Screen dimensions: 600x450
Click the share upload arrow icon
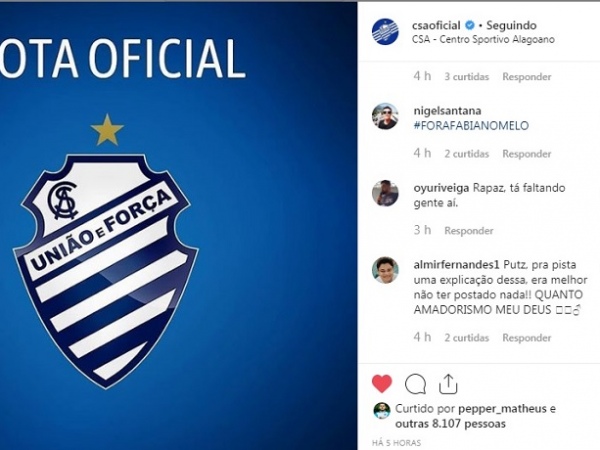(448, 383)
